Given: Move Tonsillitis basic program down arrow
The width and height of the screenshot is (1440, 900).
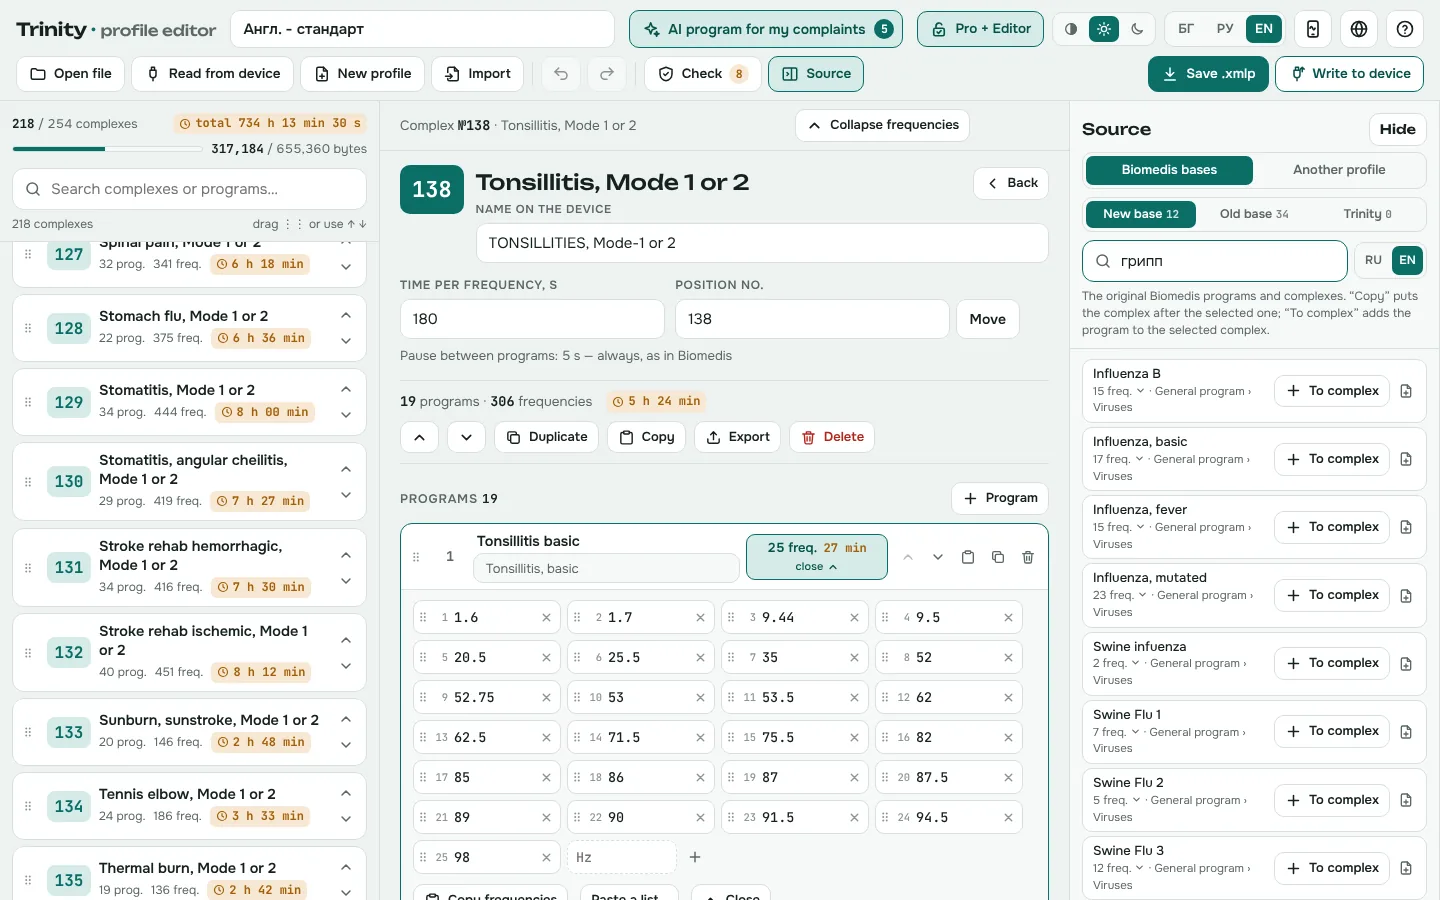Looking at the screenshot, I should pyautogui.click(x=938, y=557).
